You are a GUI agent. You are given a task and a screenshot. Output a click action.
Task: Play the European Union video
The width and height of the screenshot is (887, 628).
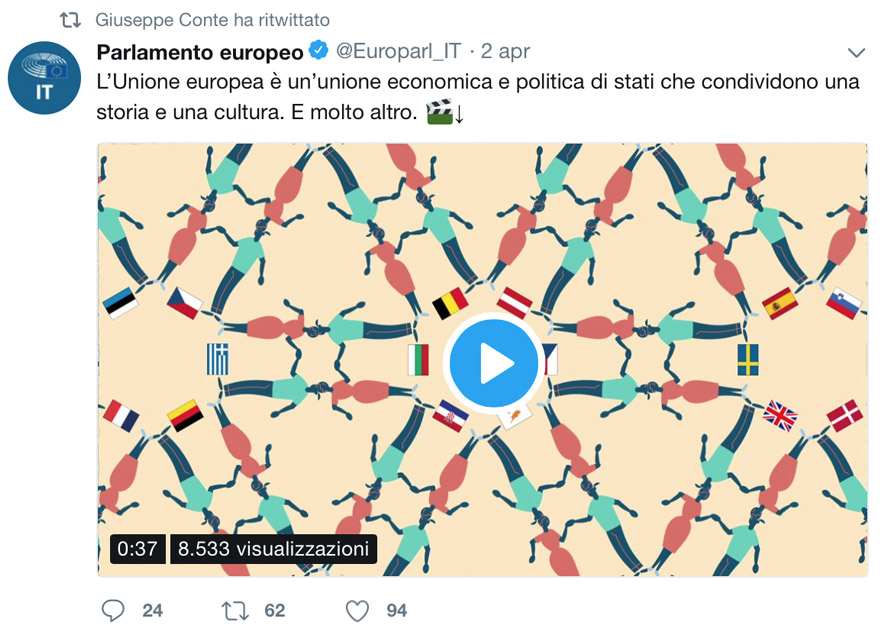[482, 365]
